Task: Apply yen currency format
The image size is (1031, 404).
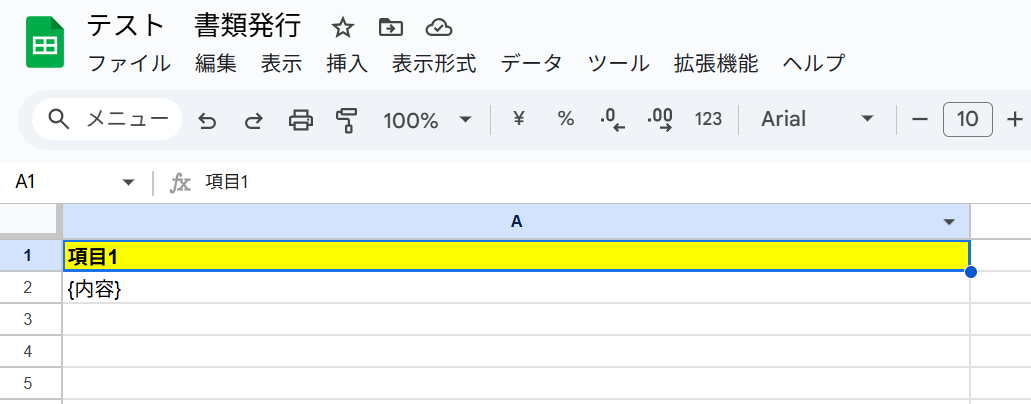Action: pyautogui.click(x=518, y=119)
